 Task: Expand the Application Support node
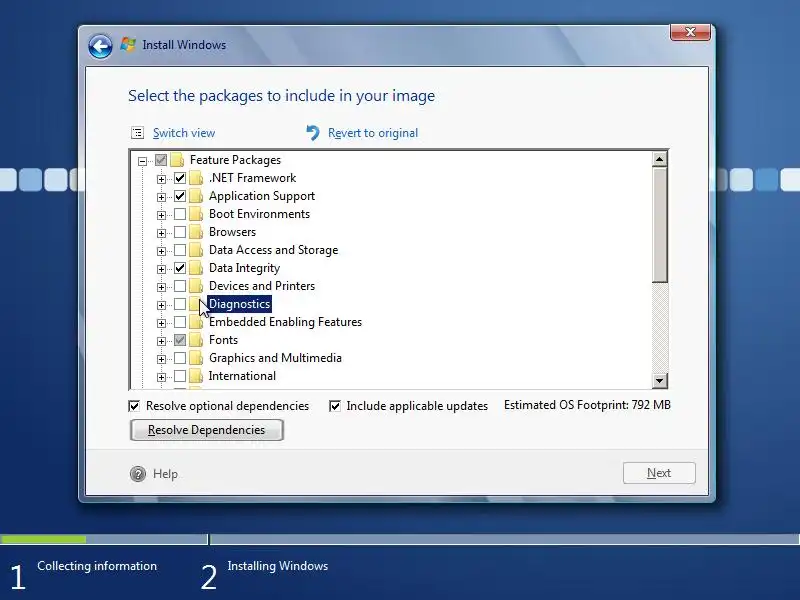coord(161,197)
